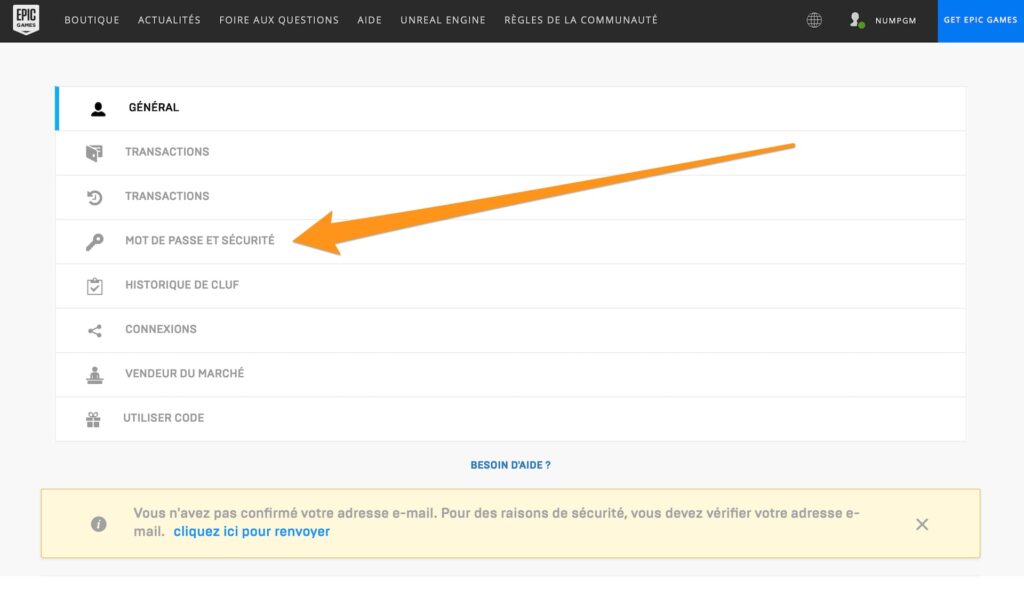Click the clipboard icon for Historique de CLUF
Screen dimensions: 1024x598
tap(95, 286)
